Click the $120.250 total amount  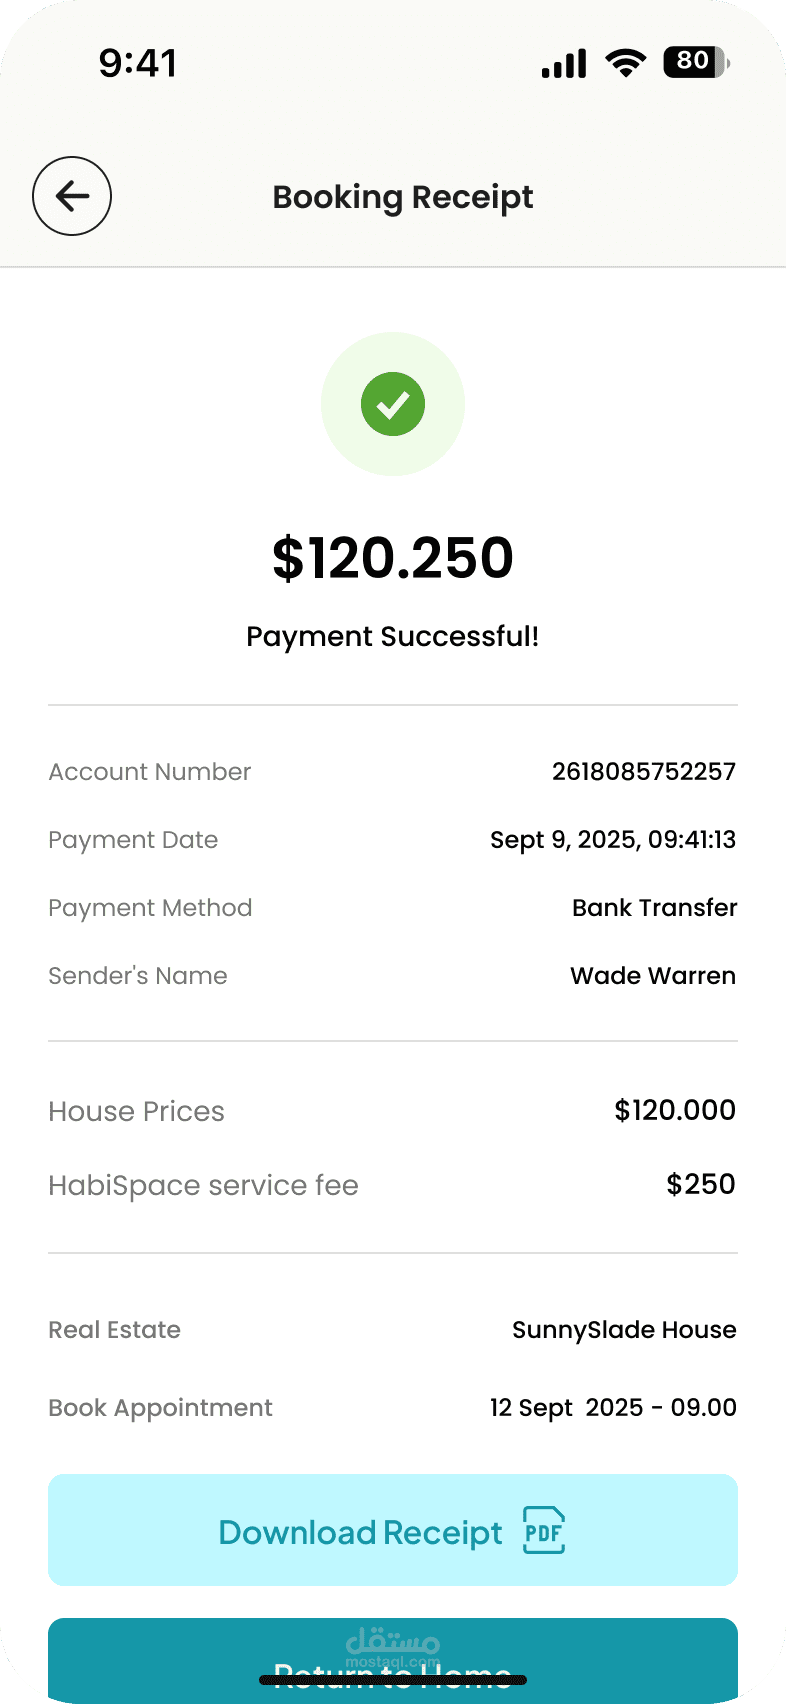click(x=393, y=558)
